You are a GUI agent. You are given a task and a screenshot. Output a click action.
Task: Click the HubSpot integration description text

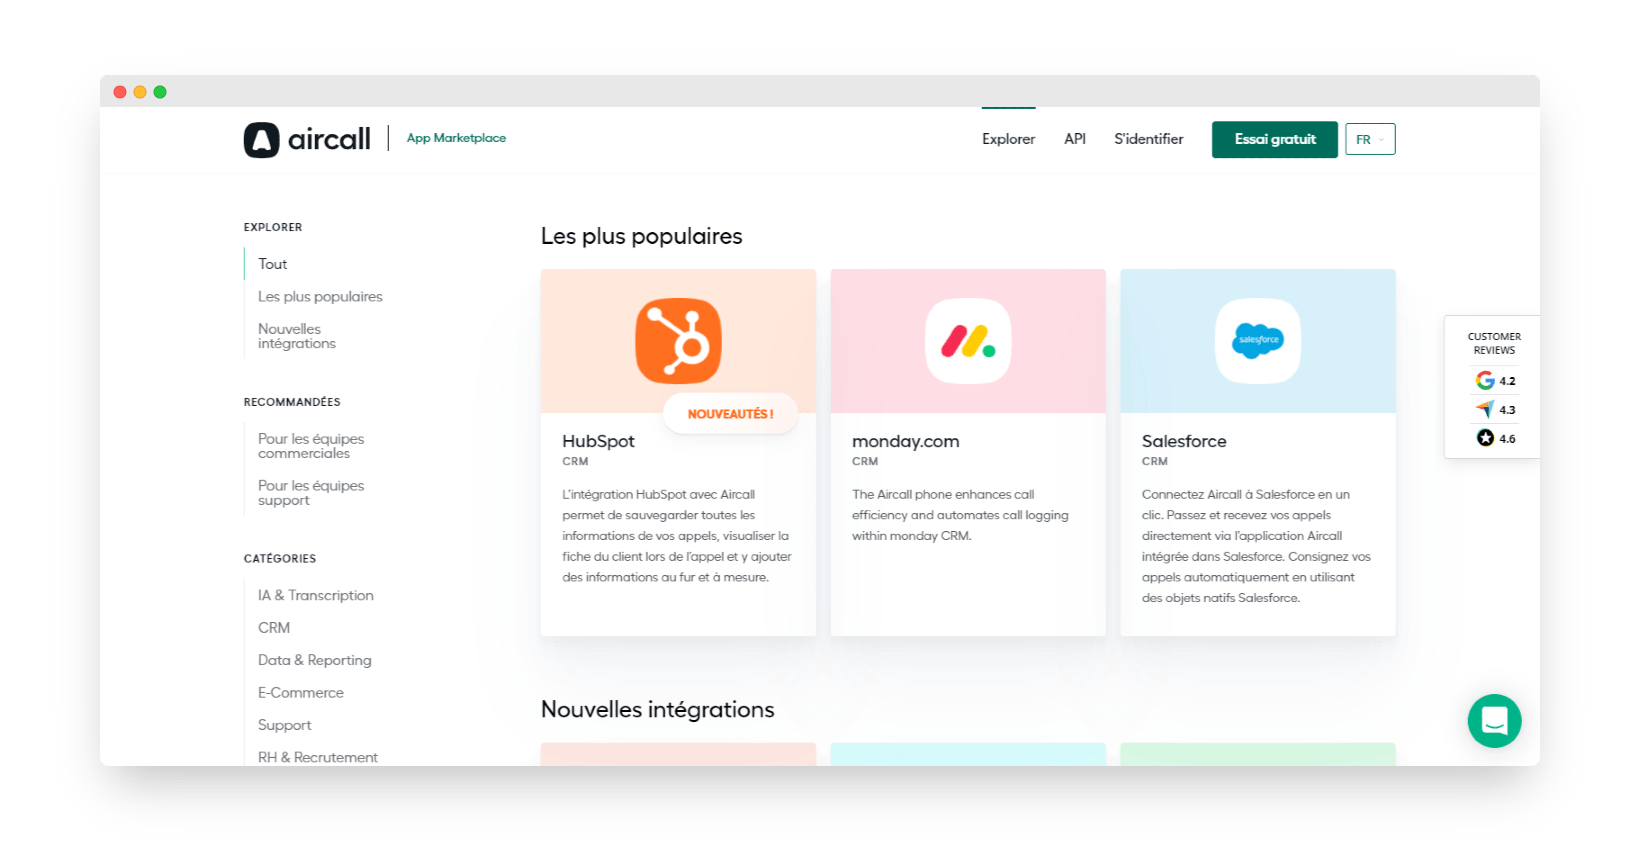(677, 536)
